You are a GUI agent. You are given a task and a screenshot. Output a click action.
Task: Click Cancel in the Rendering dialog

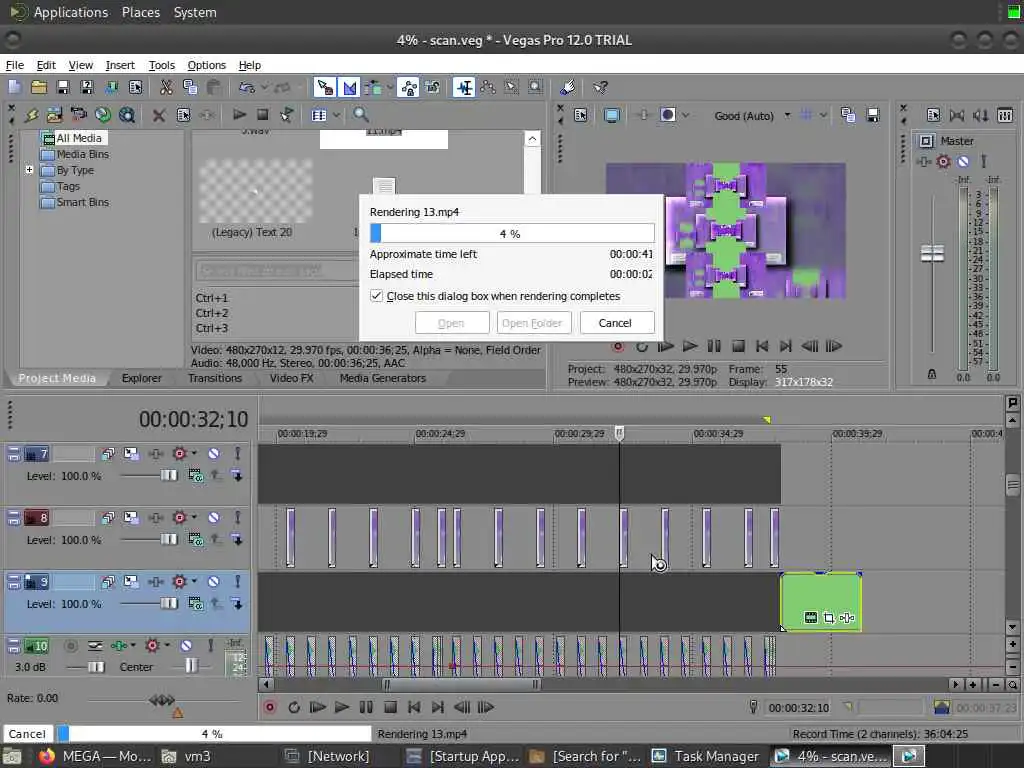click(x=615, y=323)
